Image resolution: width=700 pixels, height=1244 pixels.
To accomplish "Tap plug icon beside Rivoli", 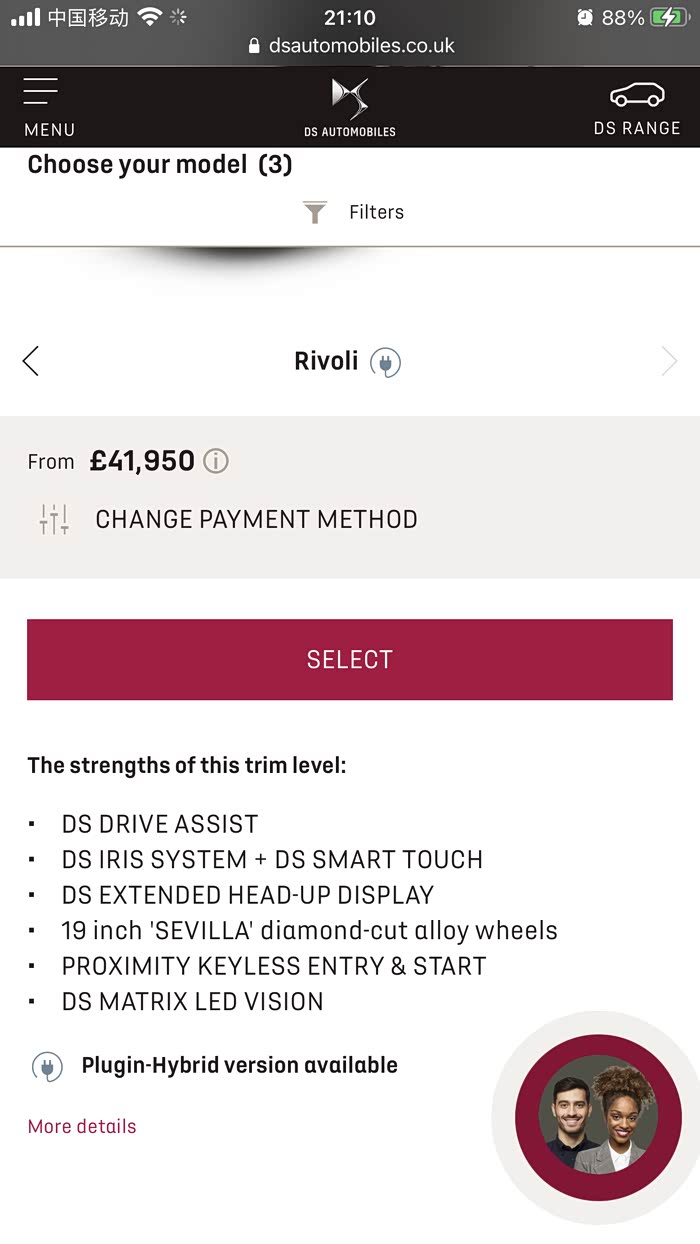I will pos(385,362).
